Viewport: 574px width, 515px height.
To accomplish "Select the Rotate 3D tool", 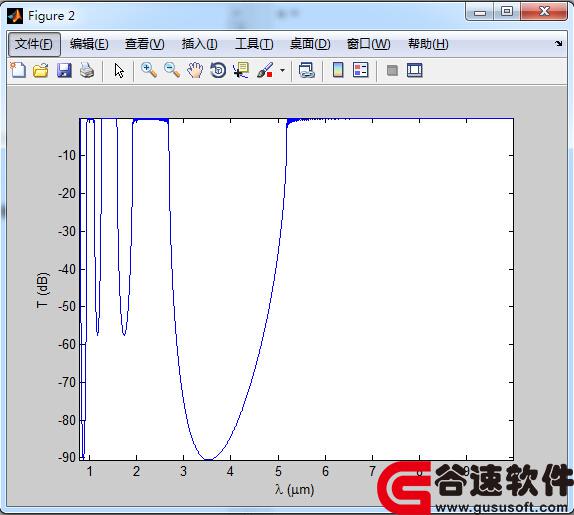I will pyautogui.click(x=218, y=70).
